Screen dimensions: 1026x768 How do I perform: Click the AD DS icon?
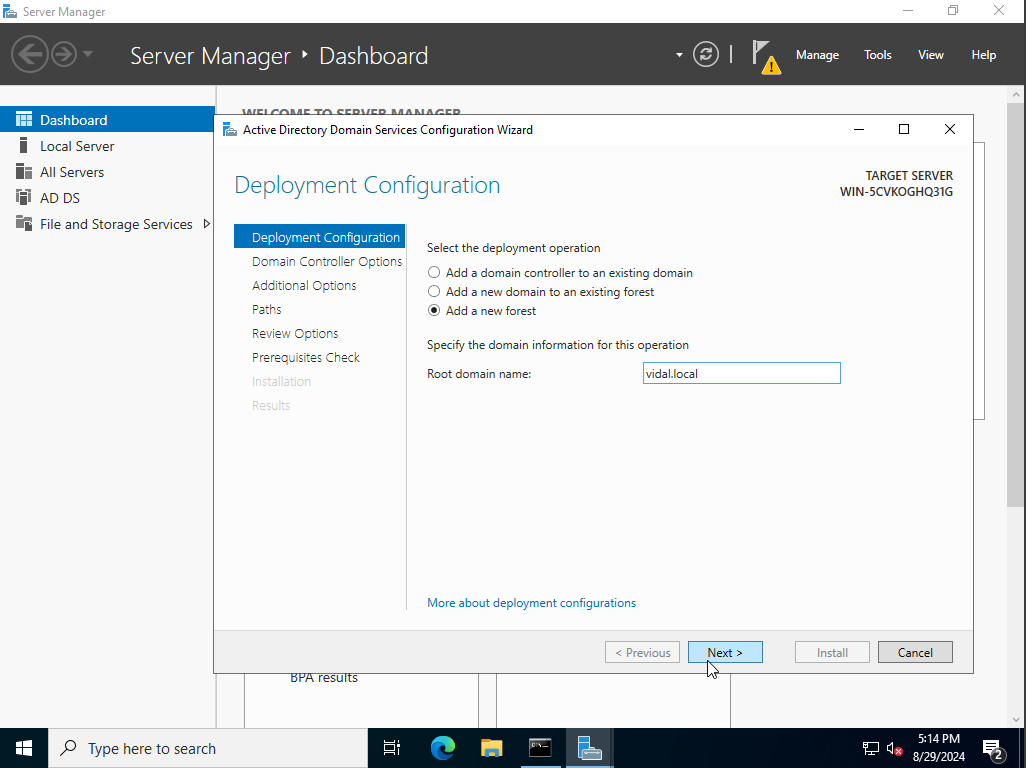point(24,197)
